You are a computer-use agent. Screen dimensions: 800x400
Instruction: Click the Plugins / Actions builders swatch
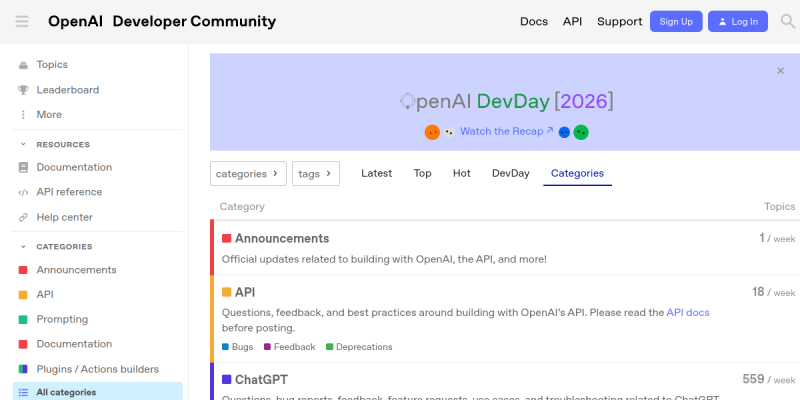(23, 369)
